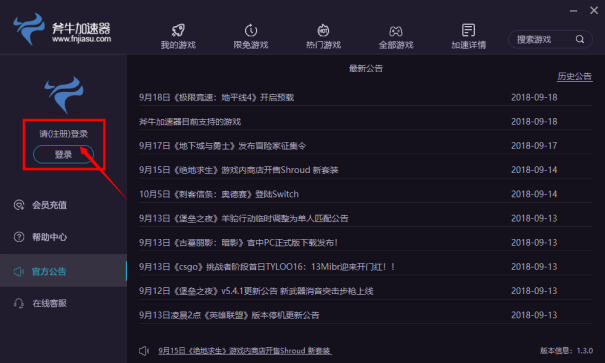605x363 pixels.
Task: Open the 历史公告 link
Action: pos(575,76)
